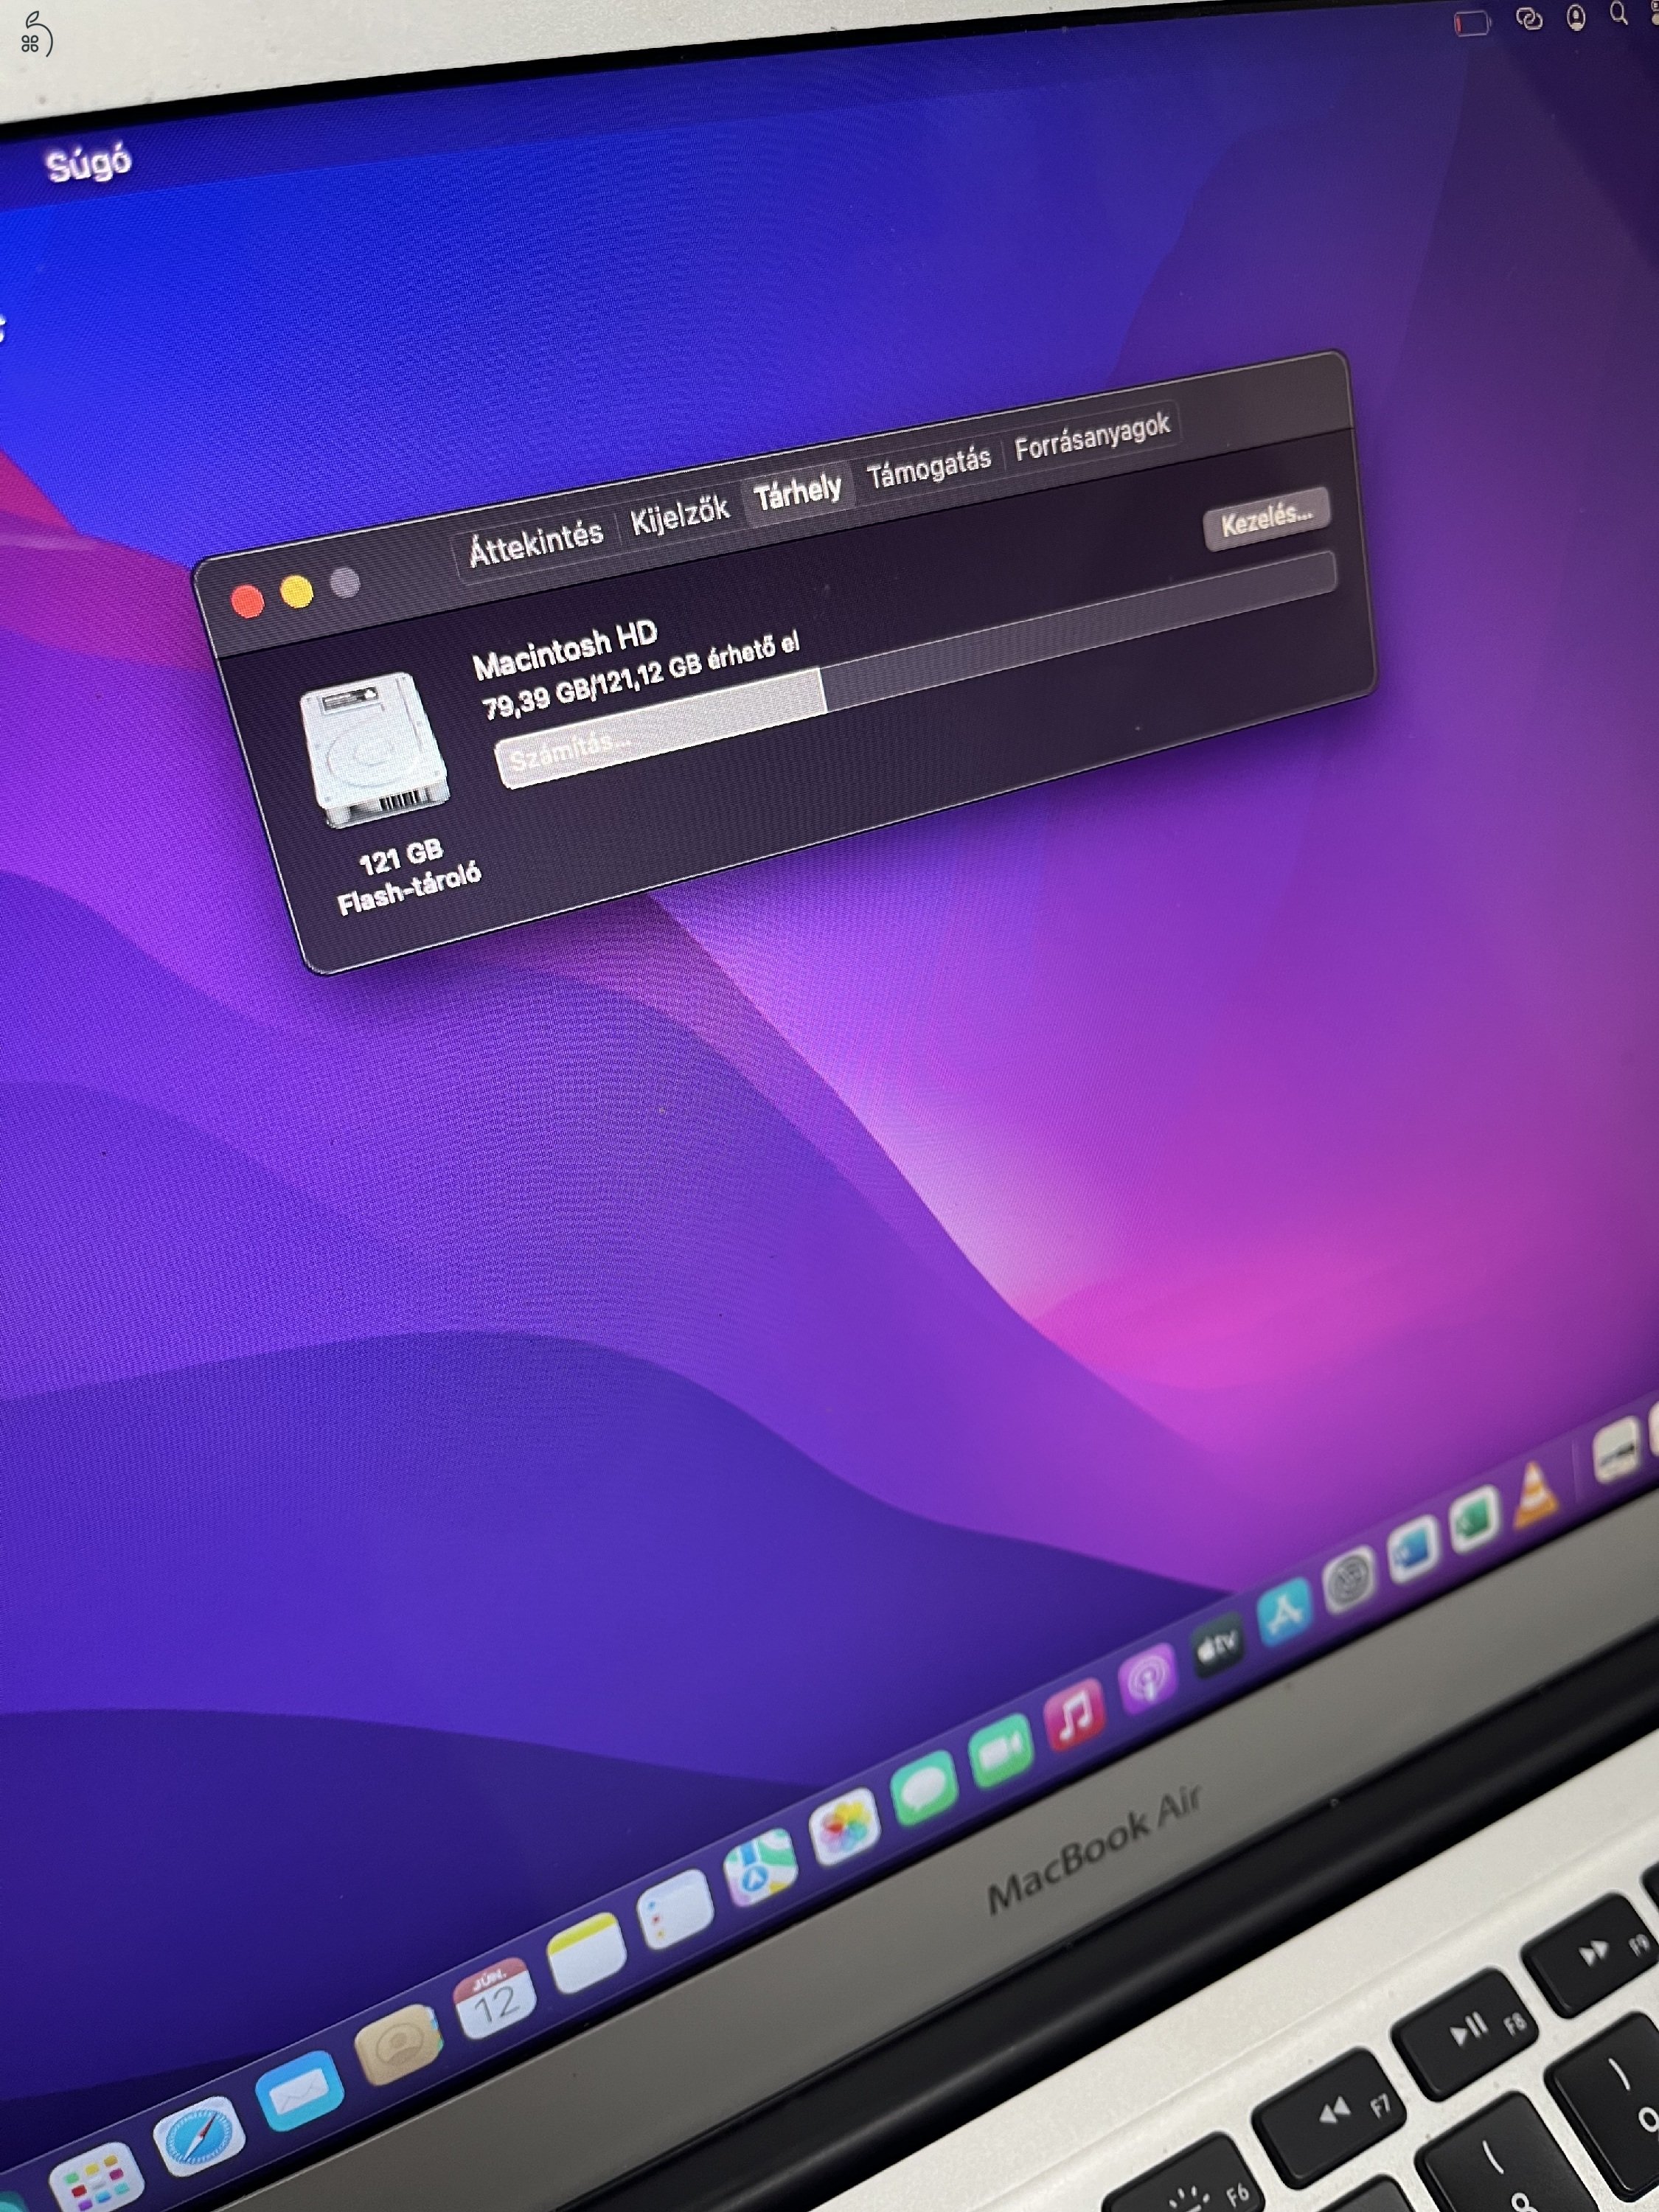Open System Preferences from the Dock
The height and width of the screenshot is (2212, 1659).
(1349, 1579)
